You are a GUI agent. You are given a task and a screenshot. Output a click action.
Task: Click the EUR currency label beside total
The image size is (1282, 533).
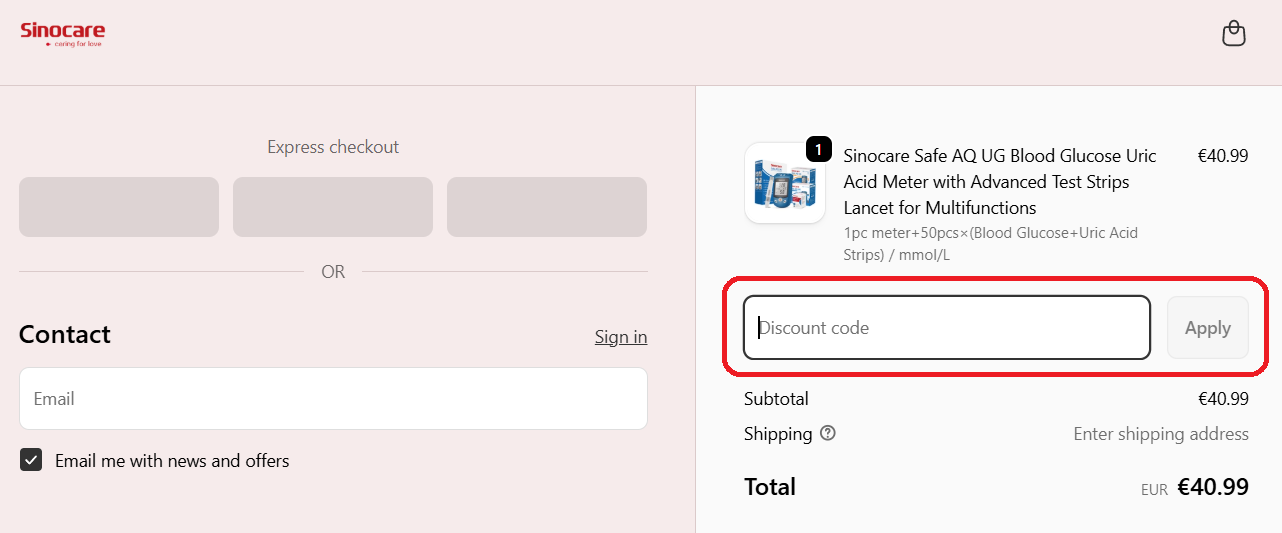click(x=1154, y=491)
